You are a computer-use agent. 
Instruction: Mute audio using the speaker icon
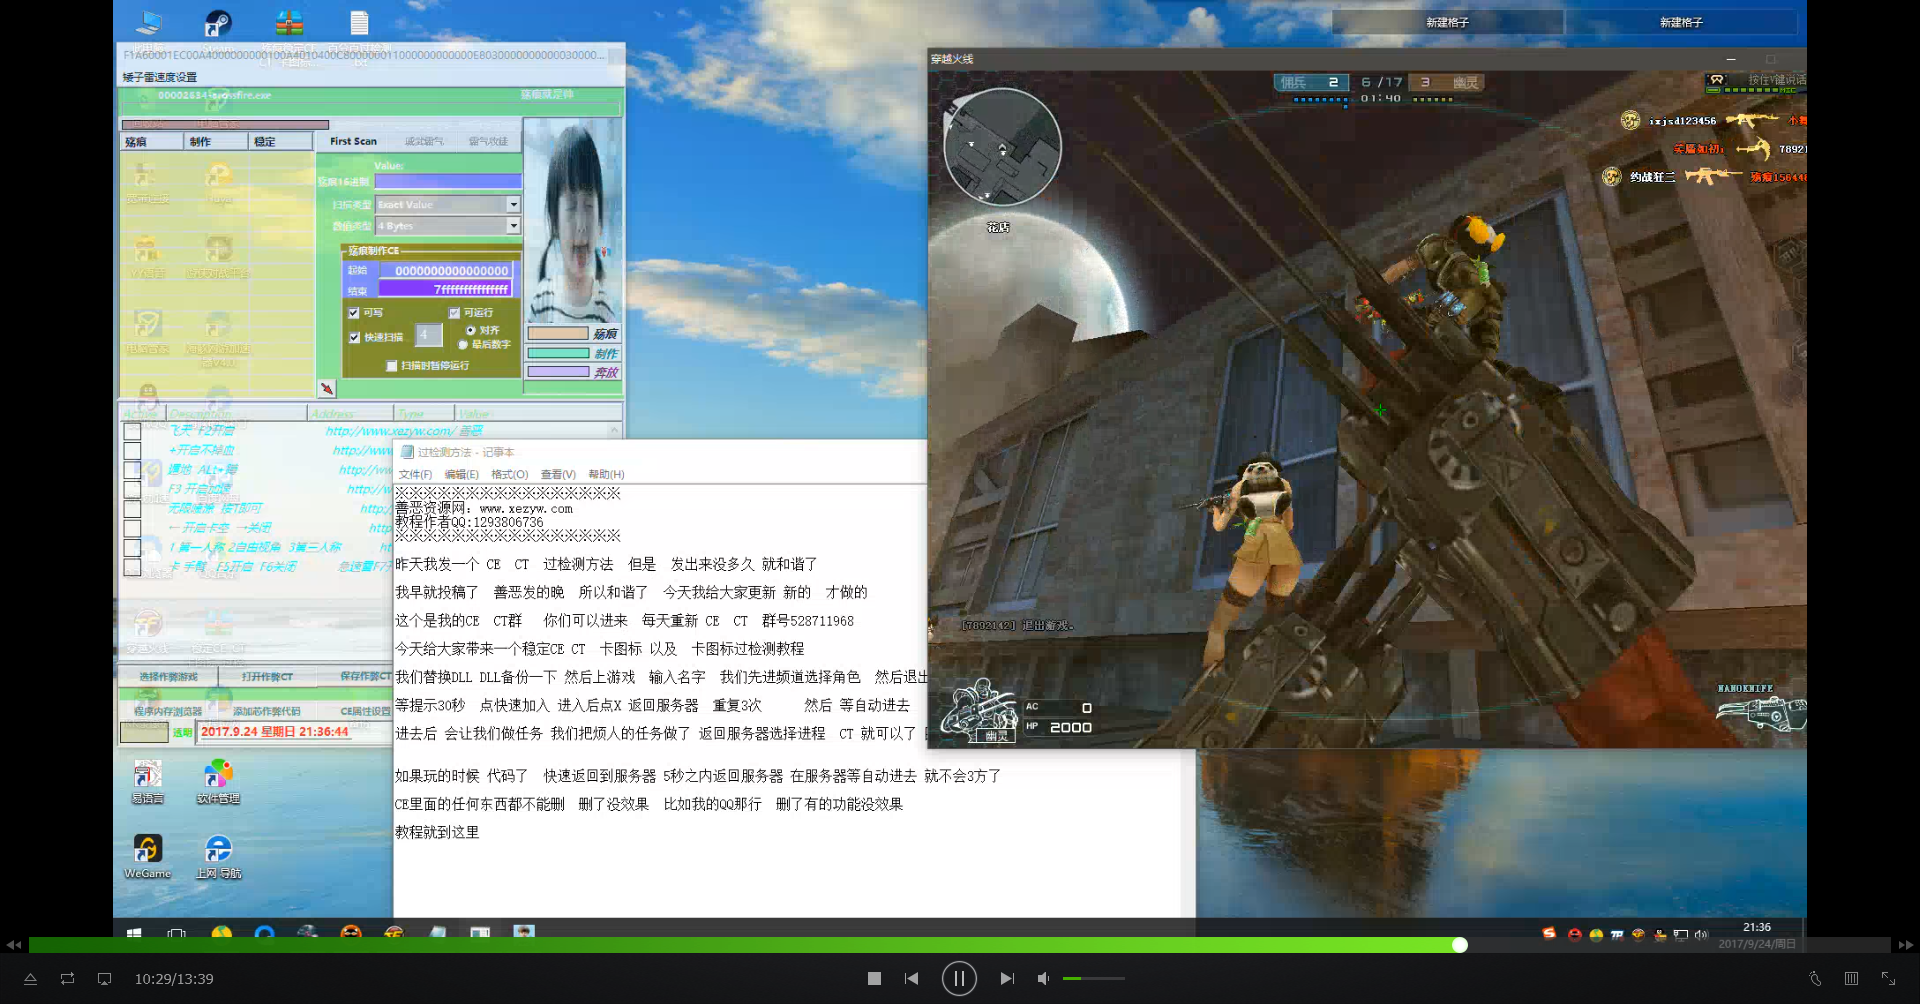point(1043,979)
